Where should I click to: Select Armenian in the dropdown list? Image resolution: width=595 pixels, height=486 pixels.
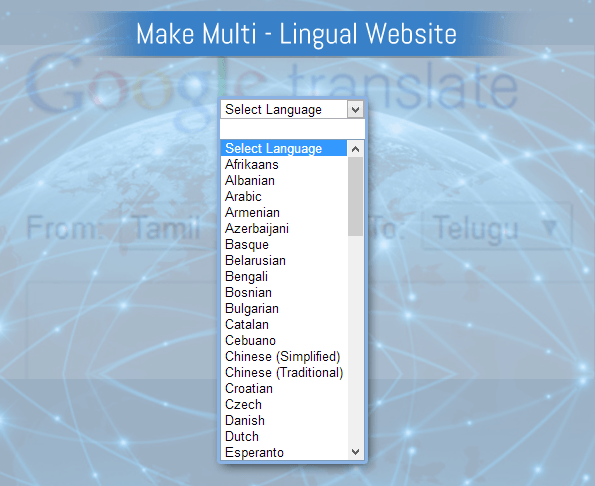tap(284, 212)
